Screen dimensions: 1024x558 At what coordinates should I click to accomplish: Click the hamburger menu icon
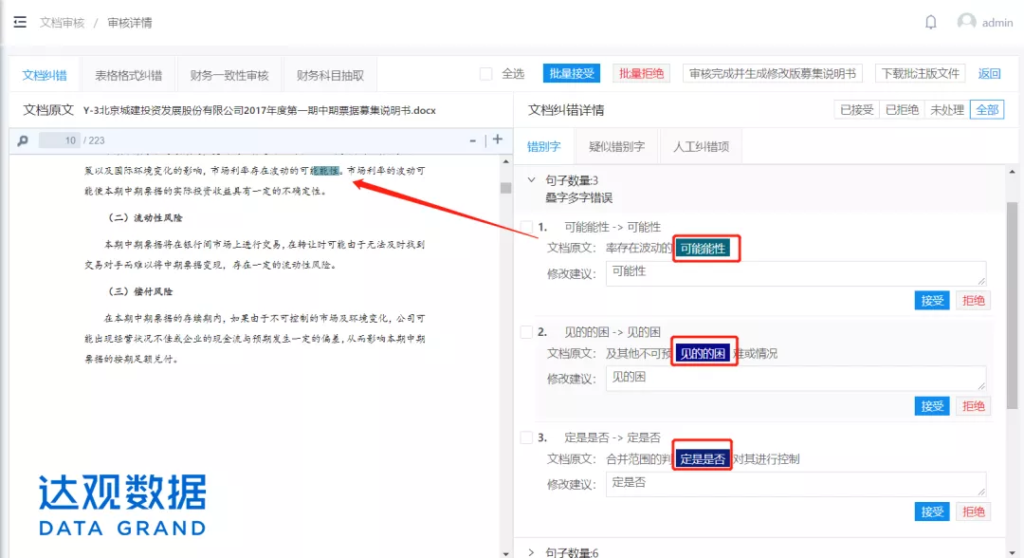click(x=20, y=22)
